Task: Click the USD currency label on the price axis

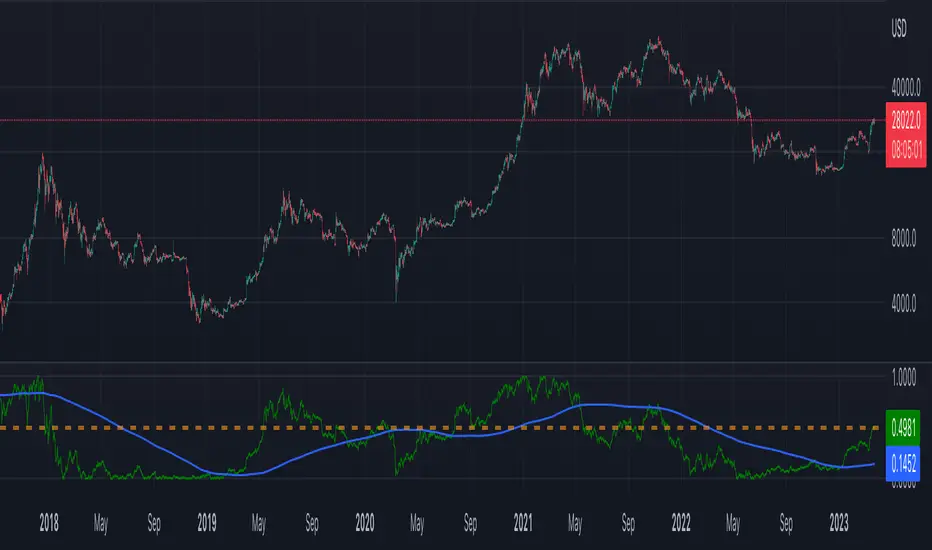Action: [899, 29]
